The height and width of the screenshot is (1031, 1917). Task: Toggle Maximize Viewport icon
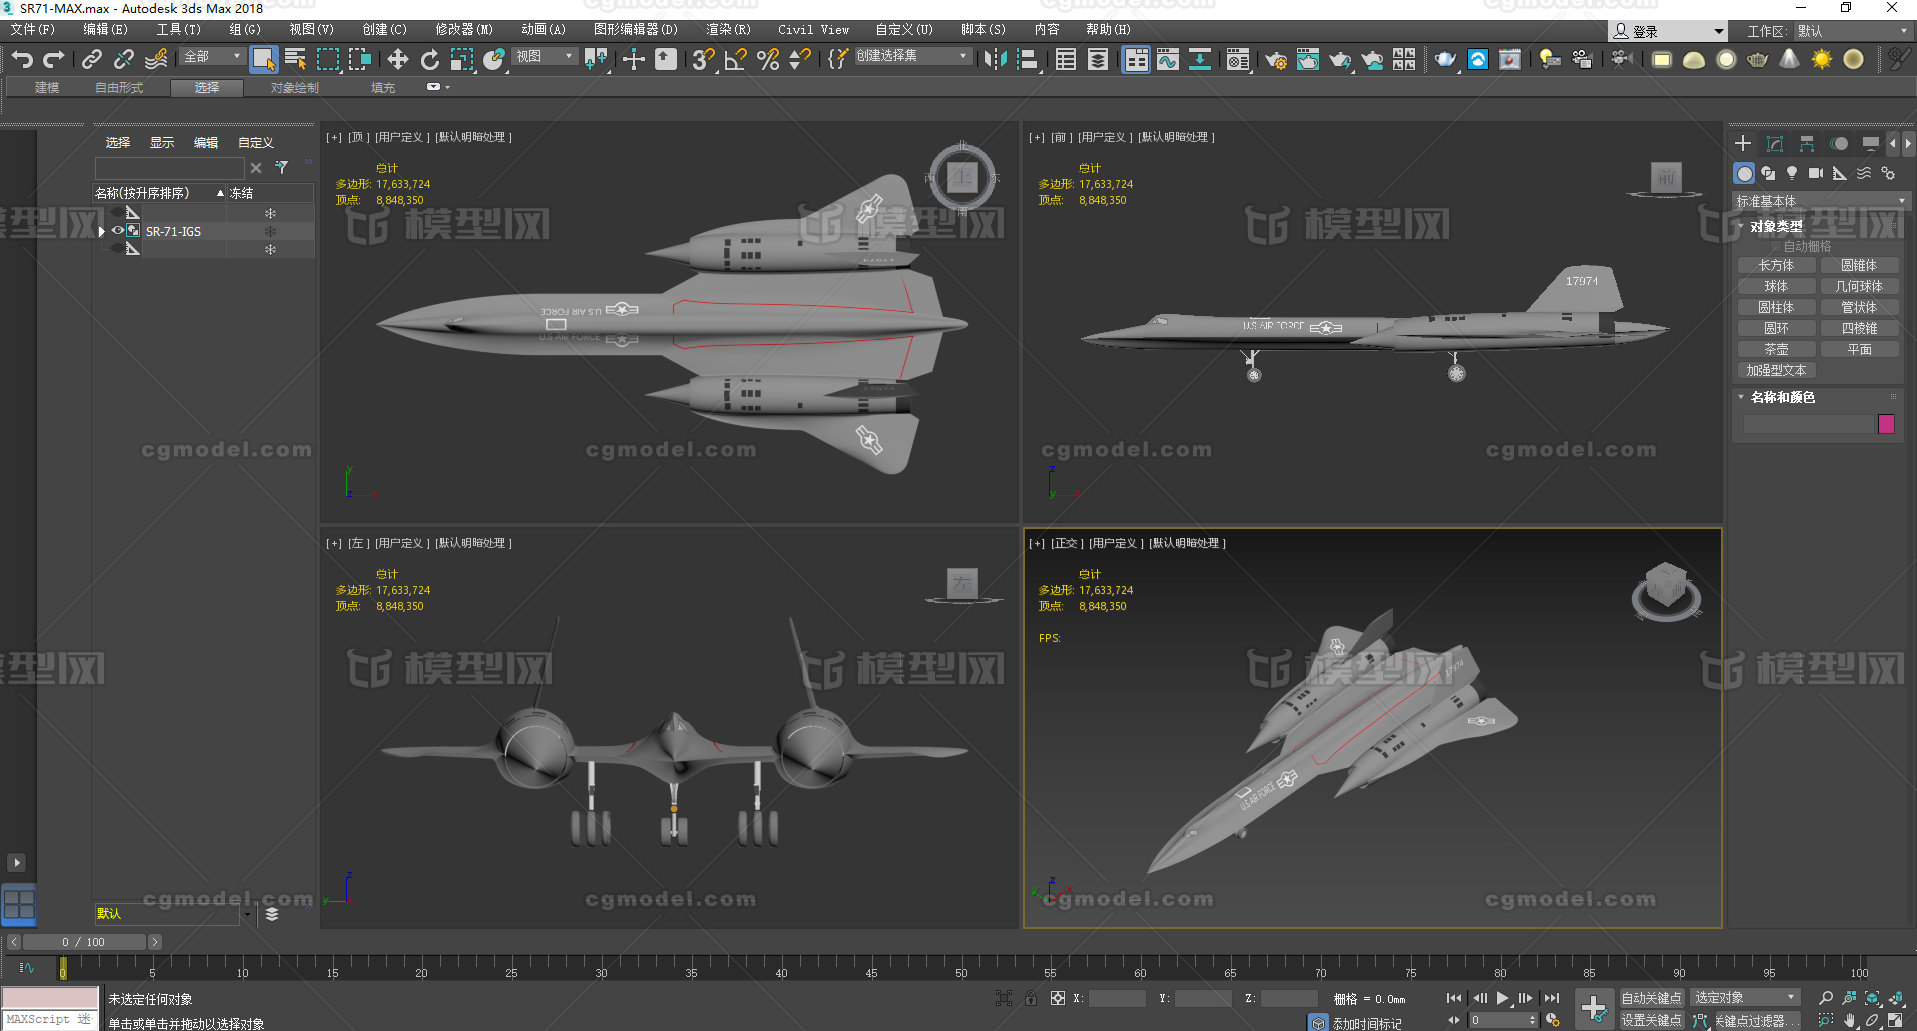1896,1020
